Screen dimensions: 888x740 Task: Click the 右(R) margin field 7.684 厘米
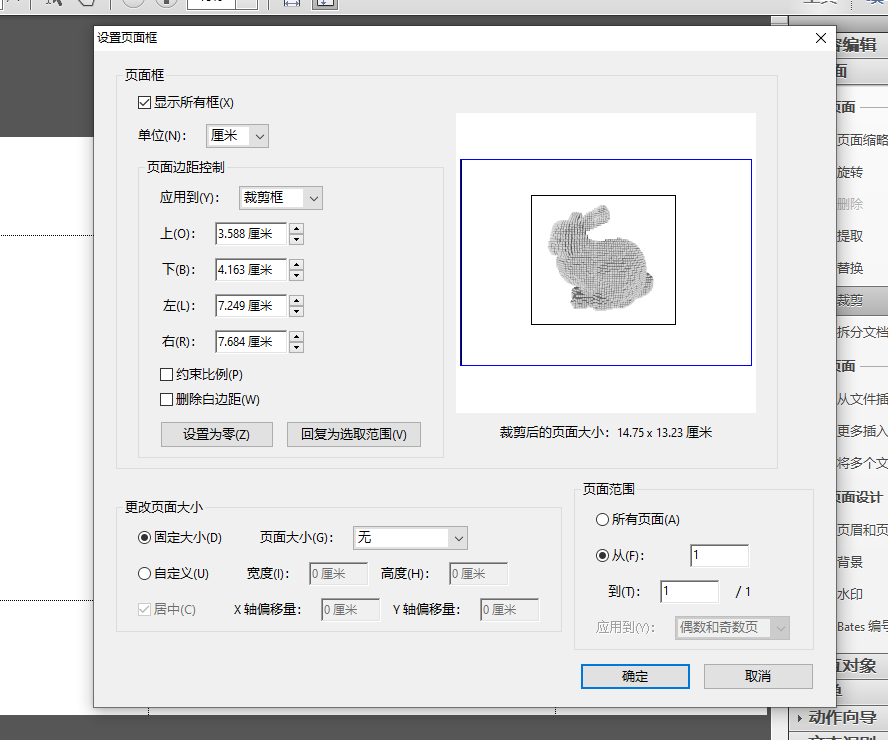(x=251, y=342)
